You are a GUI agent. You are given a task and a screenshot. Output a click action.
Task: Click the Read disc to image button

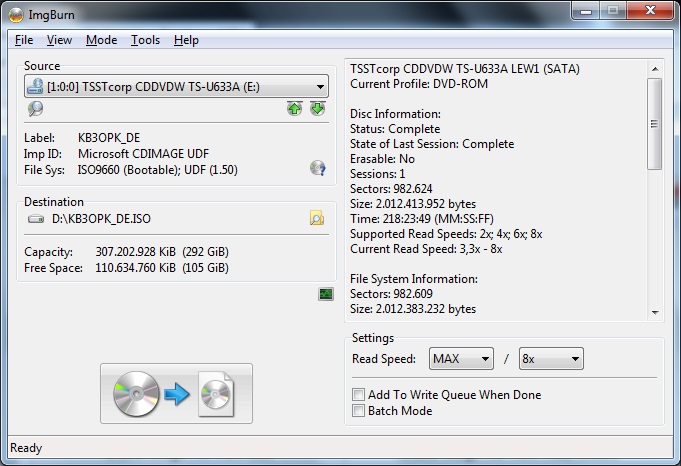click(x=176, y=393)
